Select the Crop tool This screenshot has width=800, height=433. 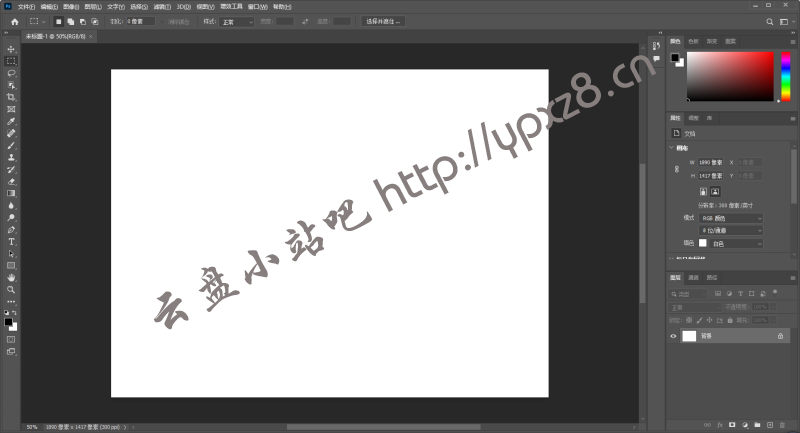(11, 97)
